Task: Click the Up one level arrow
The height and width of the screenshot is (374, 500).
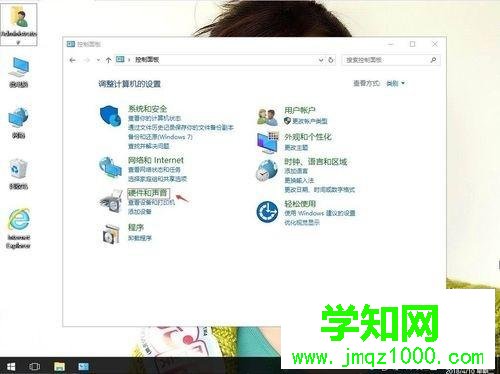Action: [x=108, y=60]
